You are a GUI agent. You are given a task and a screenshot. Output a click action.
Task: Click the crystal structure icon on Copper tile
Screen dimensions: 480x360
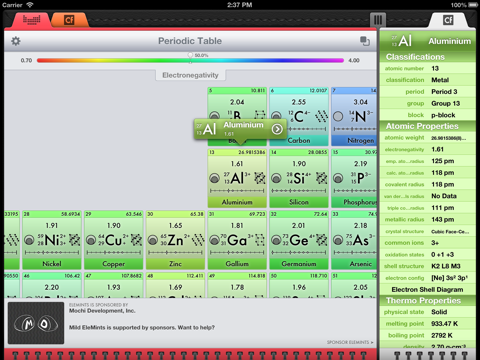[x=136, y=240]
